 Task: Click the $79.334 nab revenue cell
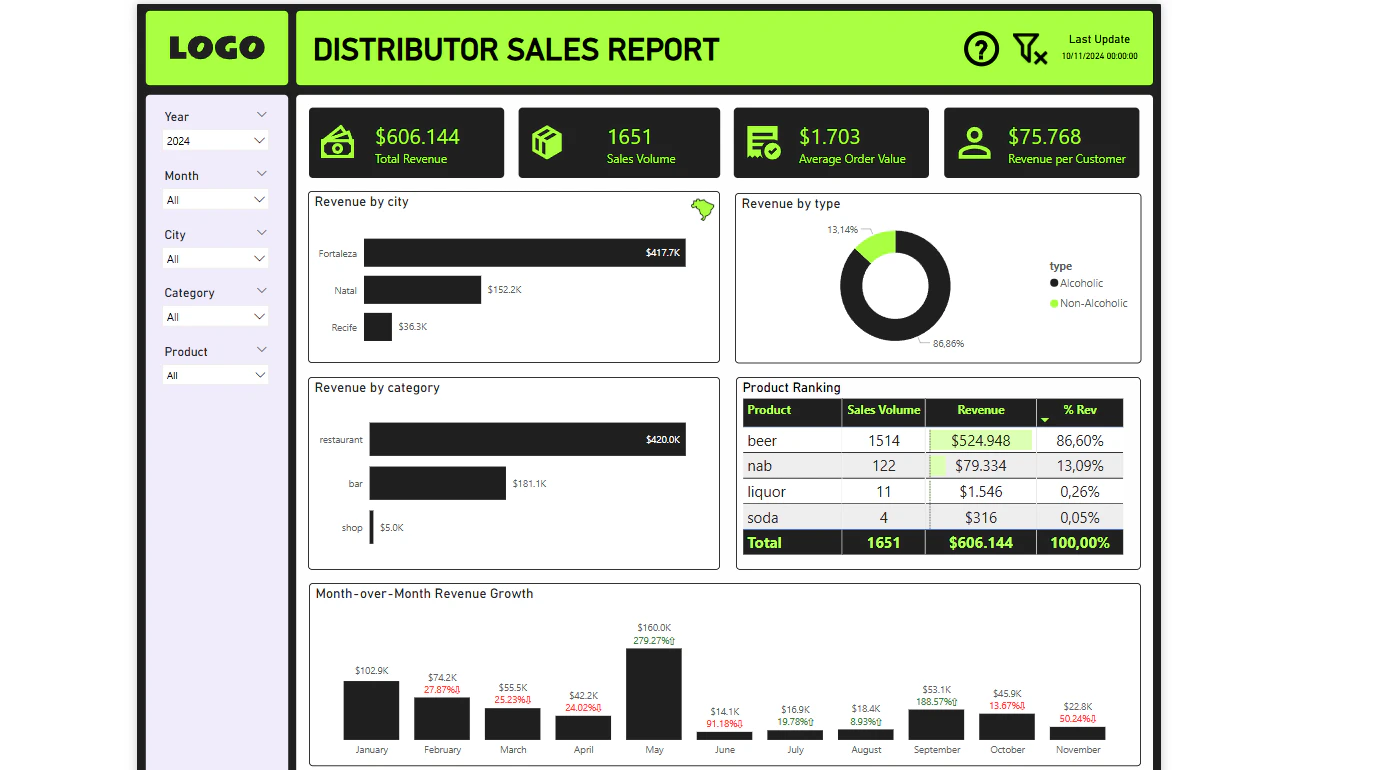(981, 466)
